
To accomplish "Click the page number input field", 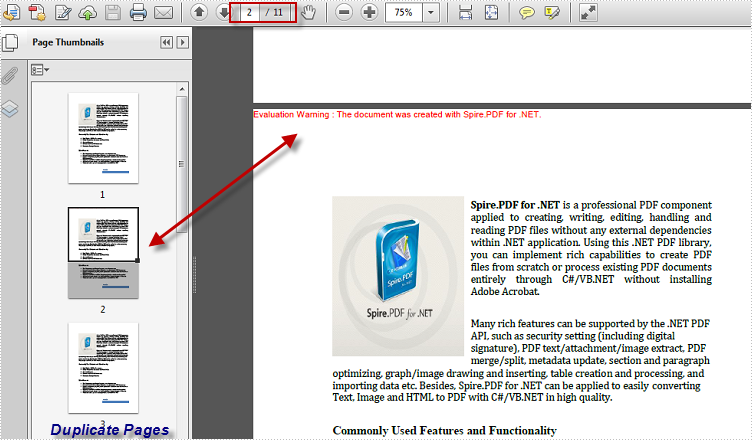I will coord(249,12).
